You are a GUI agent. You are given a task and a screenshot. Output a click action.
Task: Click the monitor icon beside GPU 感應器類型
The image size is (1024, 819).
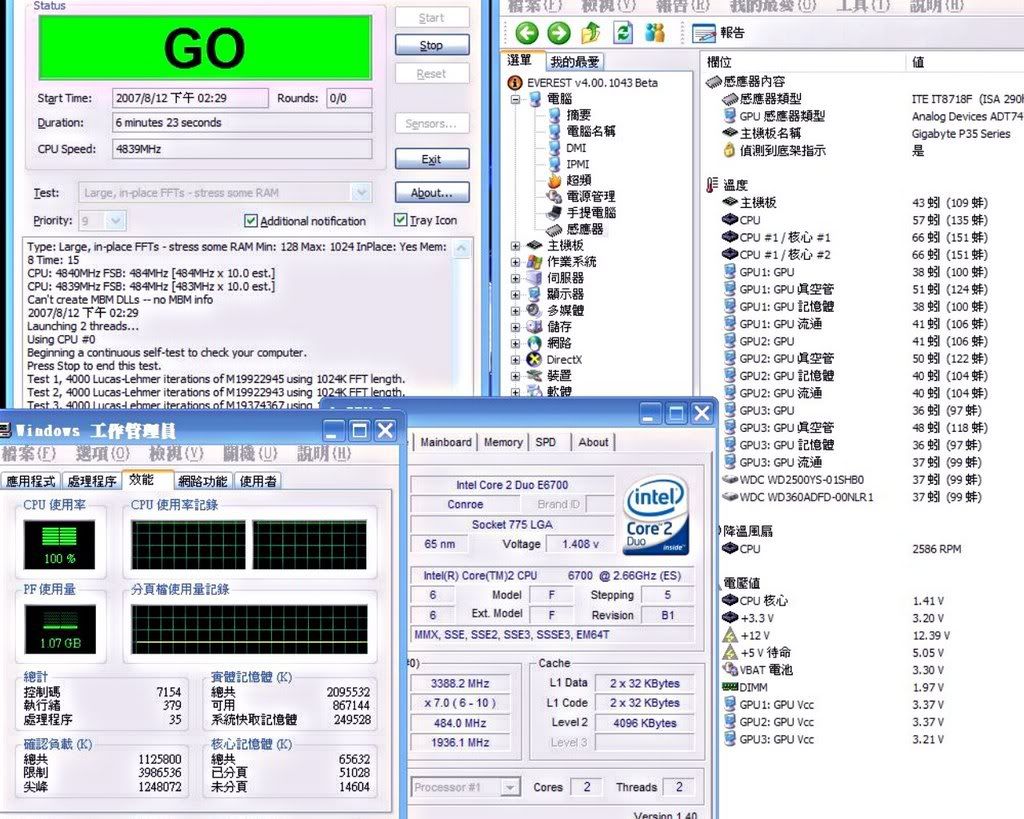click(730, 116)
